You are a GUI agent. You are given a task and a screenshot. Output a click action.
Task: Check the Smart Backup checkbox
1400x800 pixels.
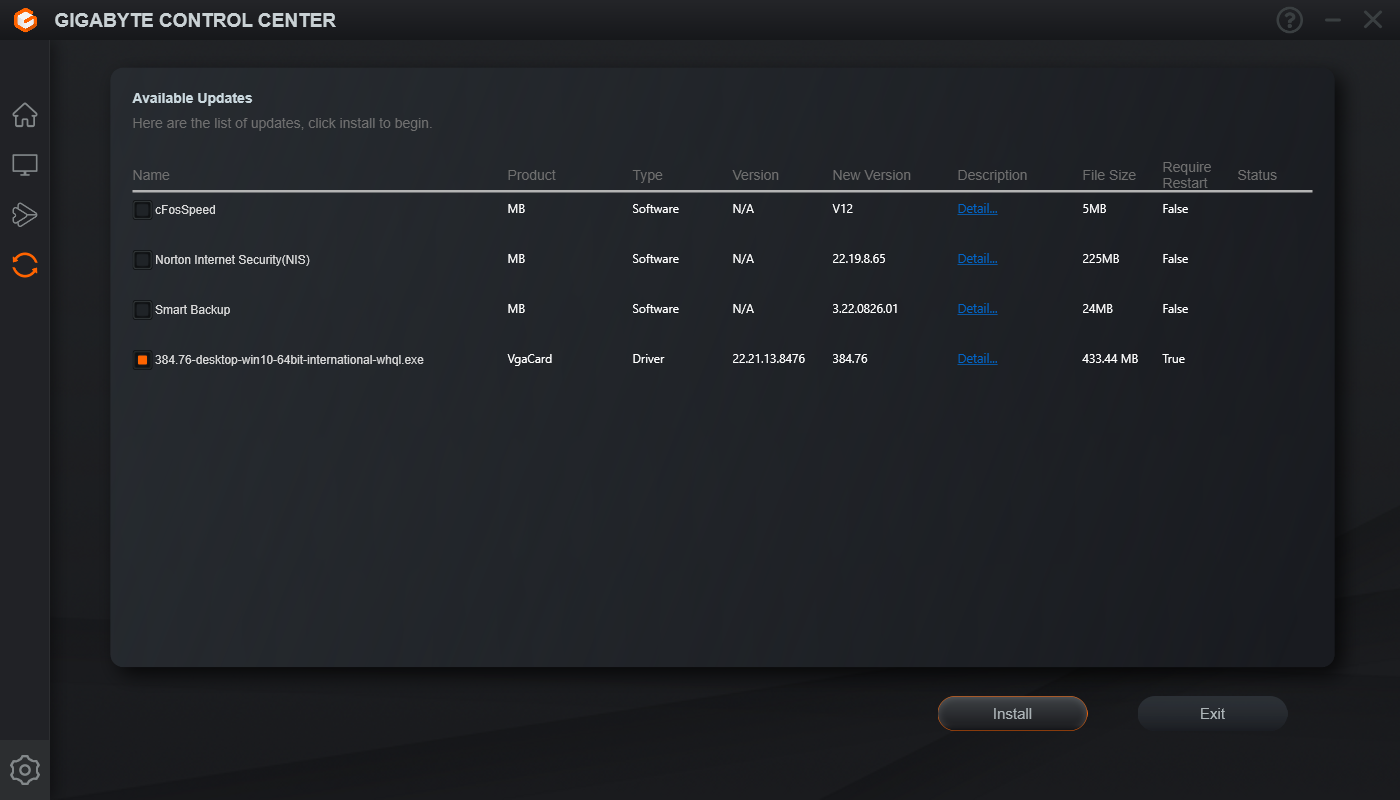(x=142, y=310)
